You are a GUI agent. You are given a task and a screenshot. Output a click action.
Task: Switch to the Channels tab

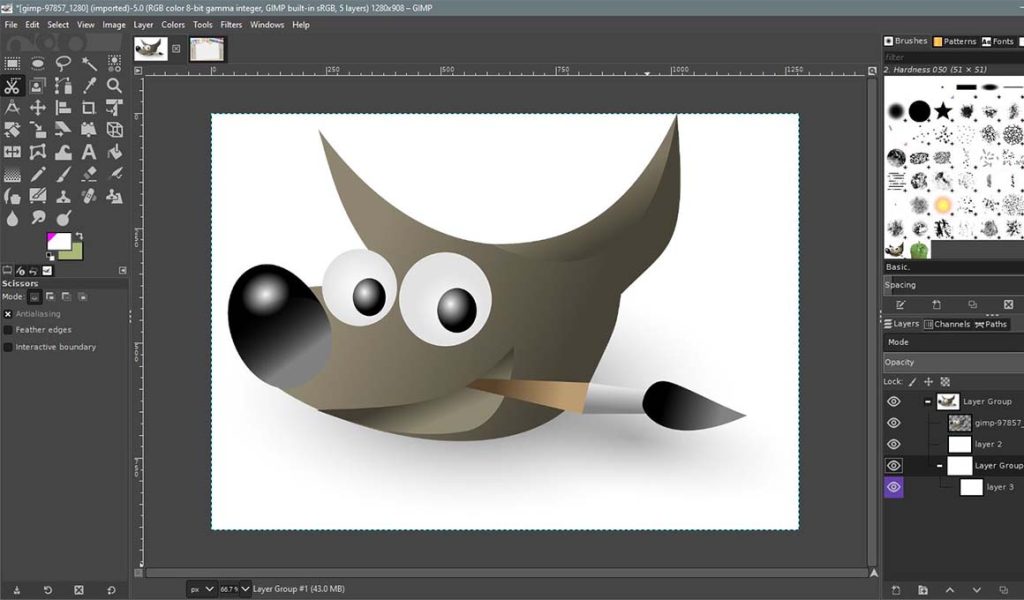[947, 324]
